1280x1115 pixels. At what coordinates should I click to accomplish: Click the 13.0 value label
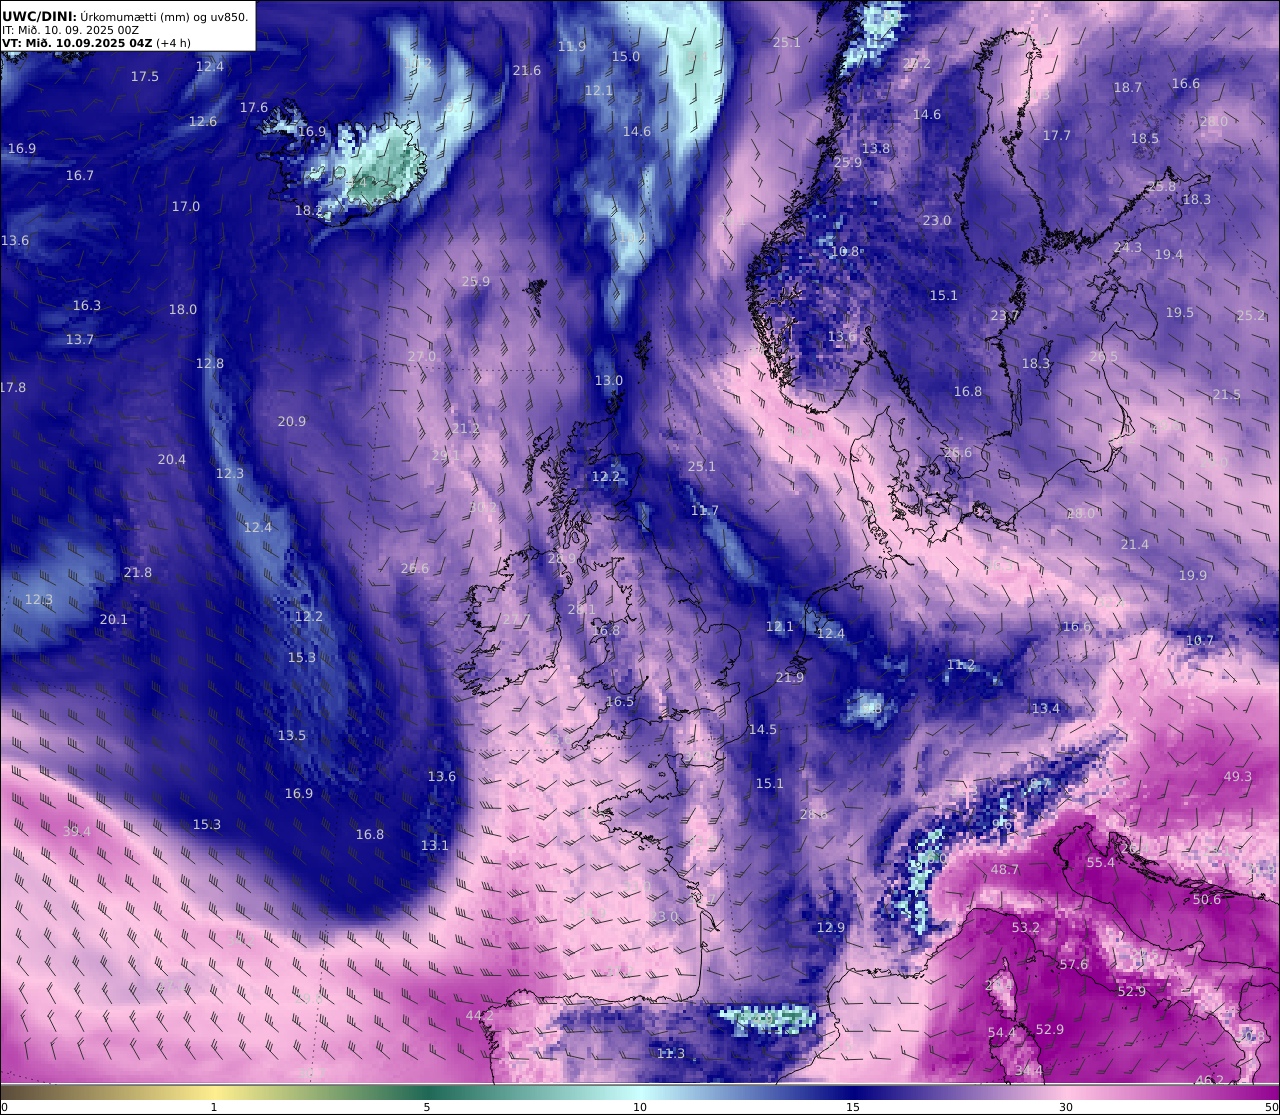[x=609, y=381]
